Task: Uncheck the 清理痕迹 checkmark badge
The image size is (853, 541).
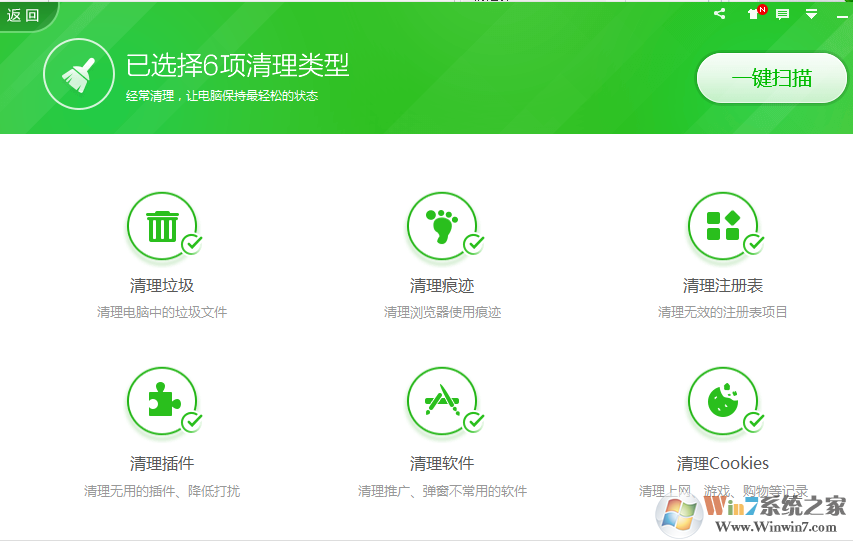Action: (474, 244)
